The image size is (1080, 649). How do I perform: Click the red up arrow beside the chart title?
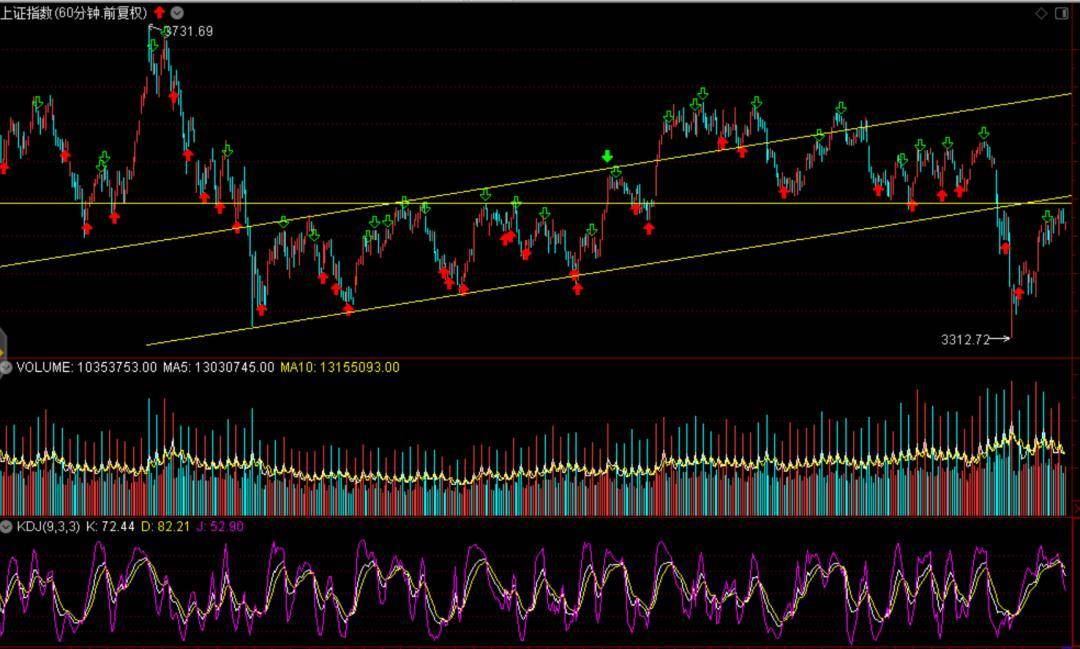pyautogui.click(x=159, y=12)
